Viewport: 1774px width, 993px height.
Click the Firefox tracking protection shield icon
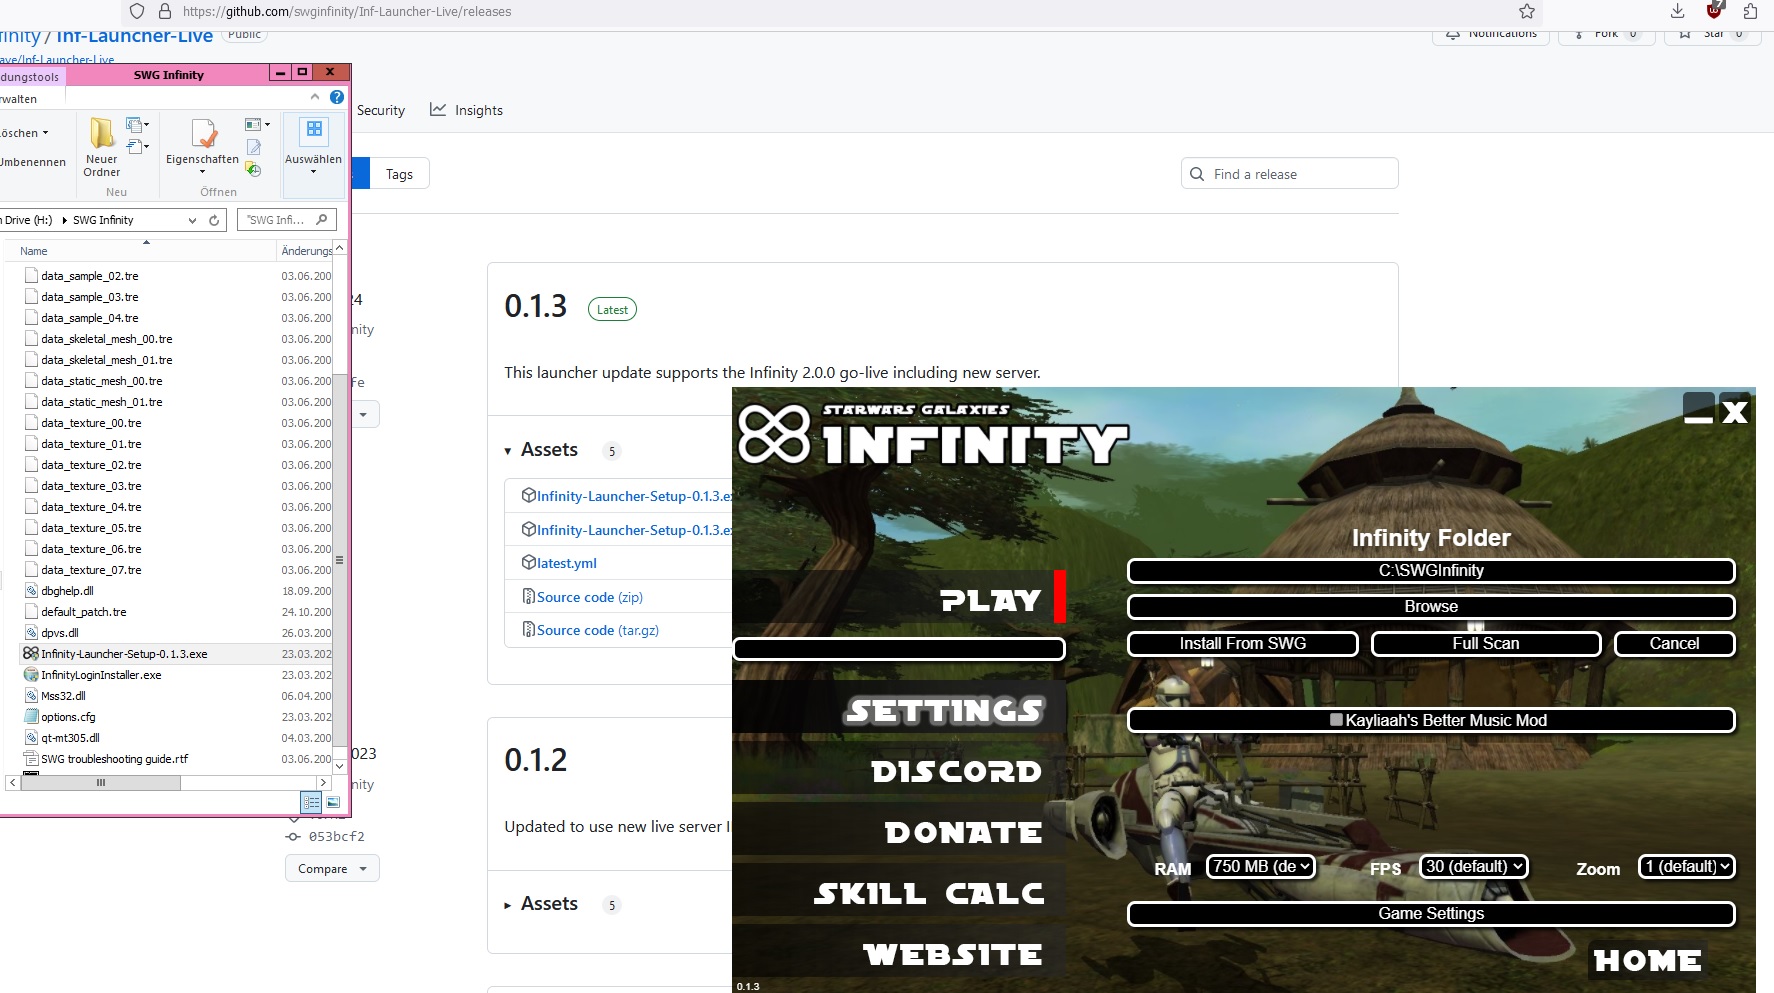click(137, 12)
